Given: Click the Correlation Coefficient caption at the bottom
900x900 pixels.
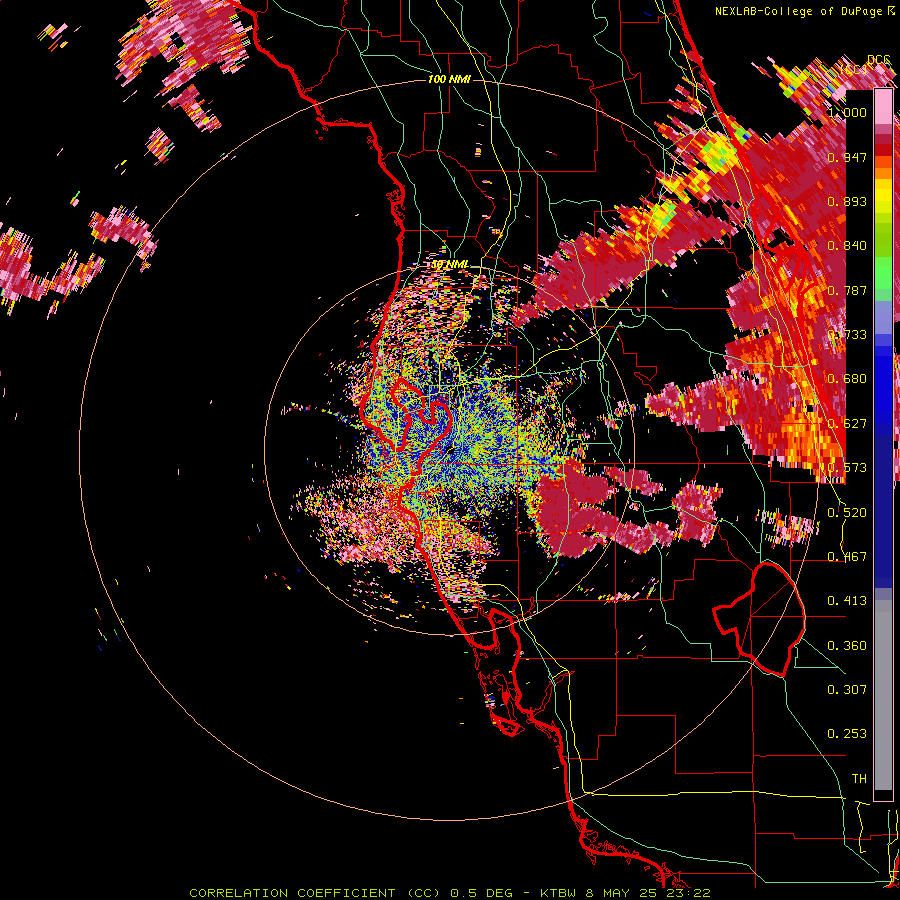Looking at the screenshot, I should pyautogui.click(x=450, y=893).
